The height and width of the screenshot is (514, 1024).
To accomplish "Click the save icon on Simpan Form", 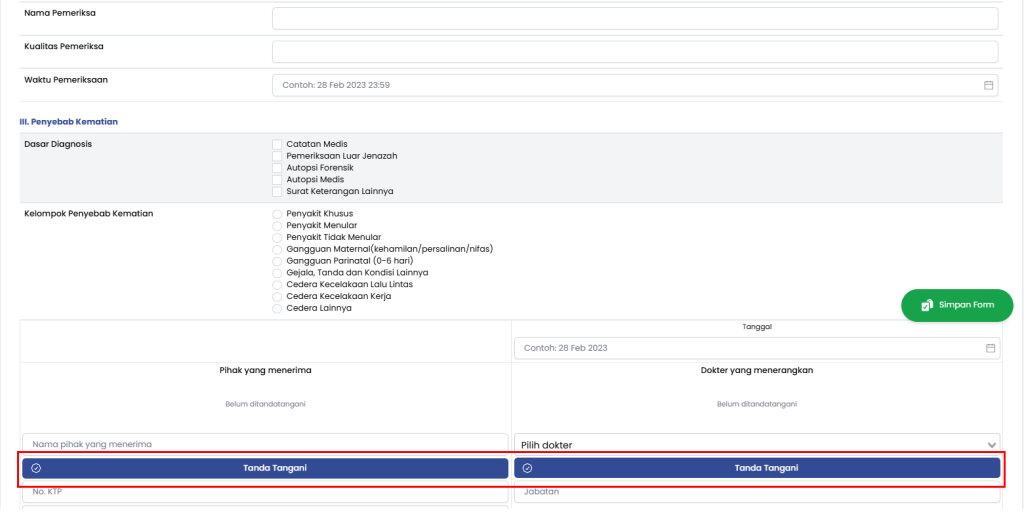I will pos(927,305).
